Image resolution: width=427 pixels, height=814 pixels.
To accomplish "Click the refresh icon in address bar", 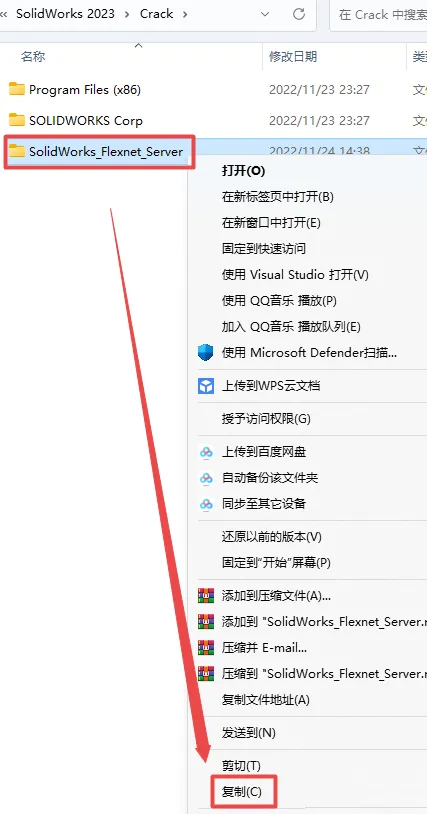I will point(299,14).
